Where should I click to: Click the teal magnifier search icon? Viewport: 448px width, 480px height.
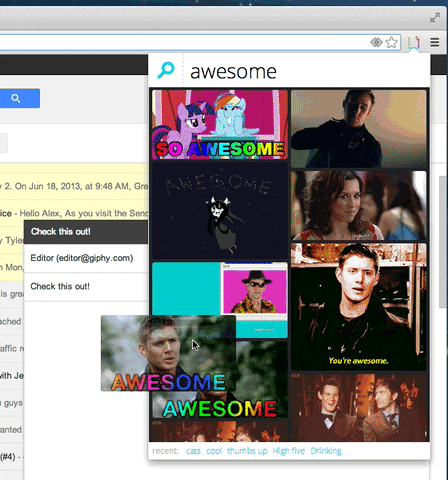166,70
